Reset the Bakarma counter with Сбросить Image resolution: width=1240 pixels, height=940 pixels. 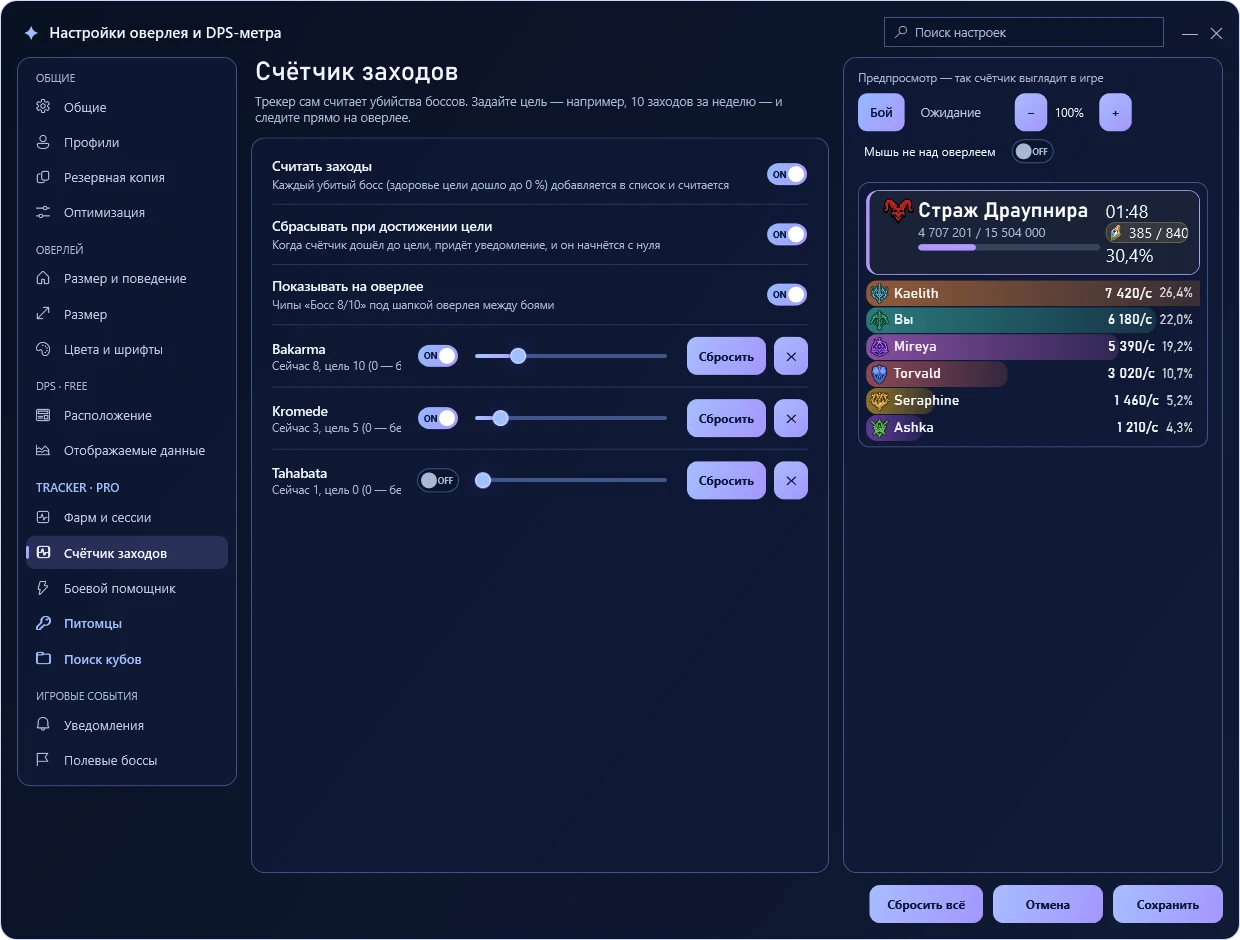click(726, 356)
